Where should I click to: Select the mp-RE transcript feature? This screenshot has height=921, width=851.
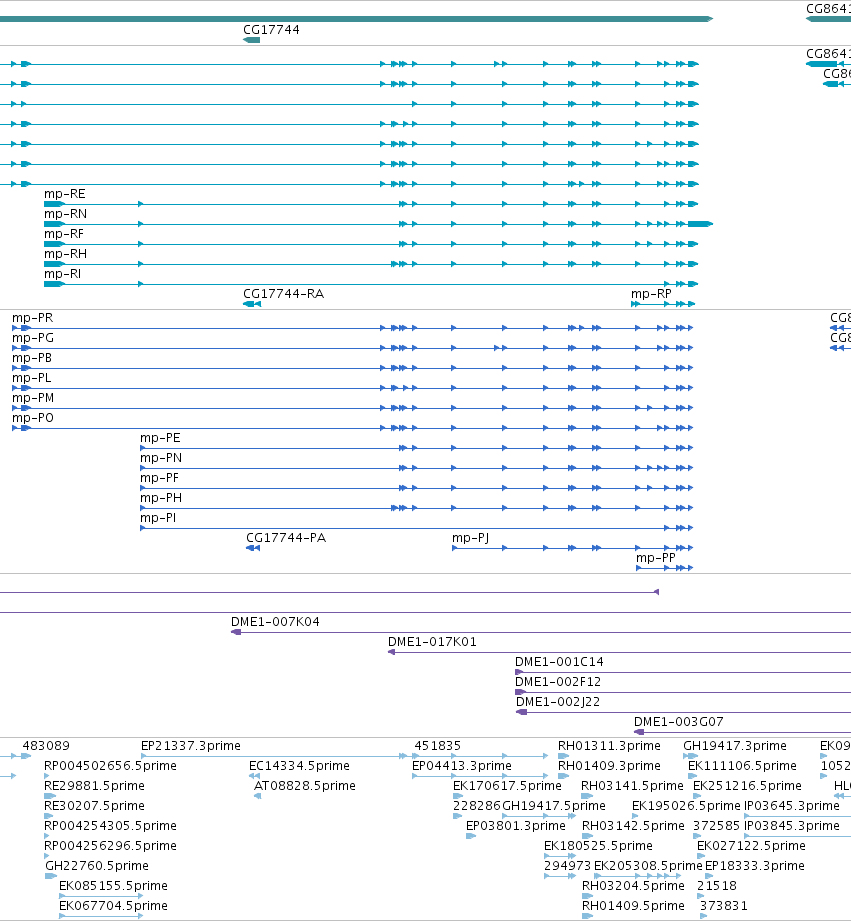tap(371, 204)
